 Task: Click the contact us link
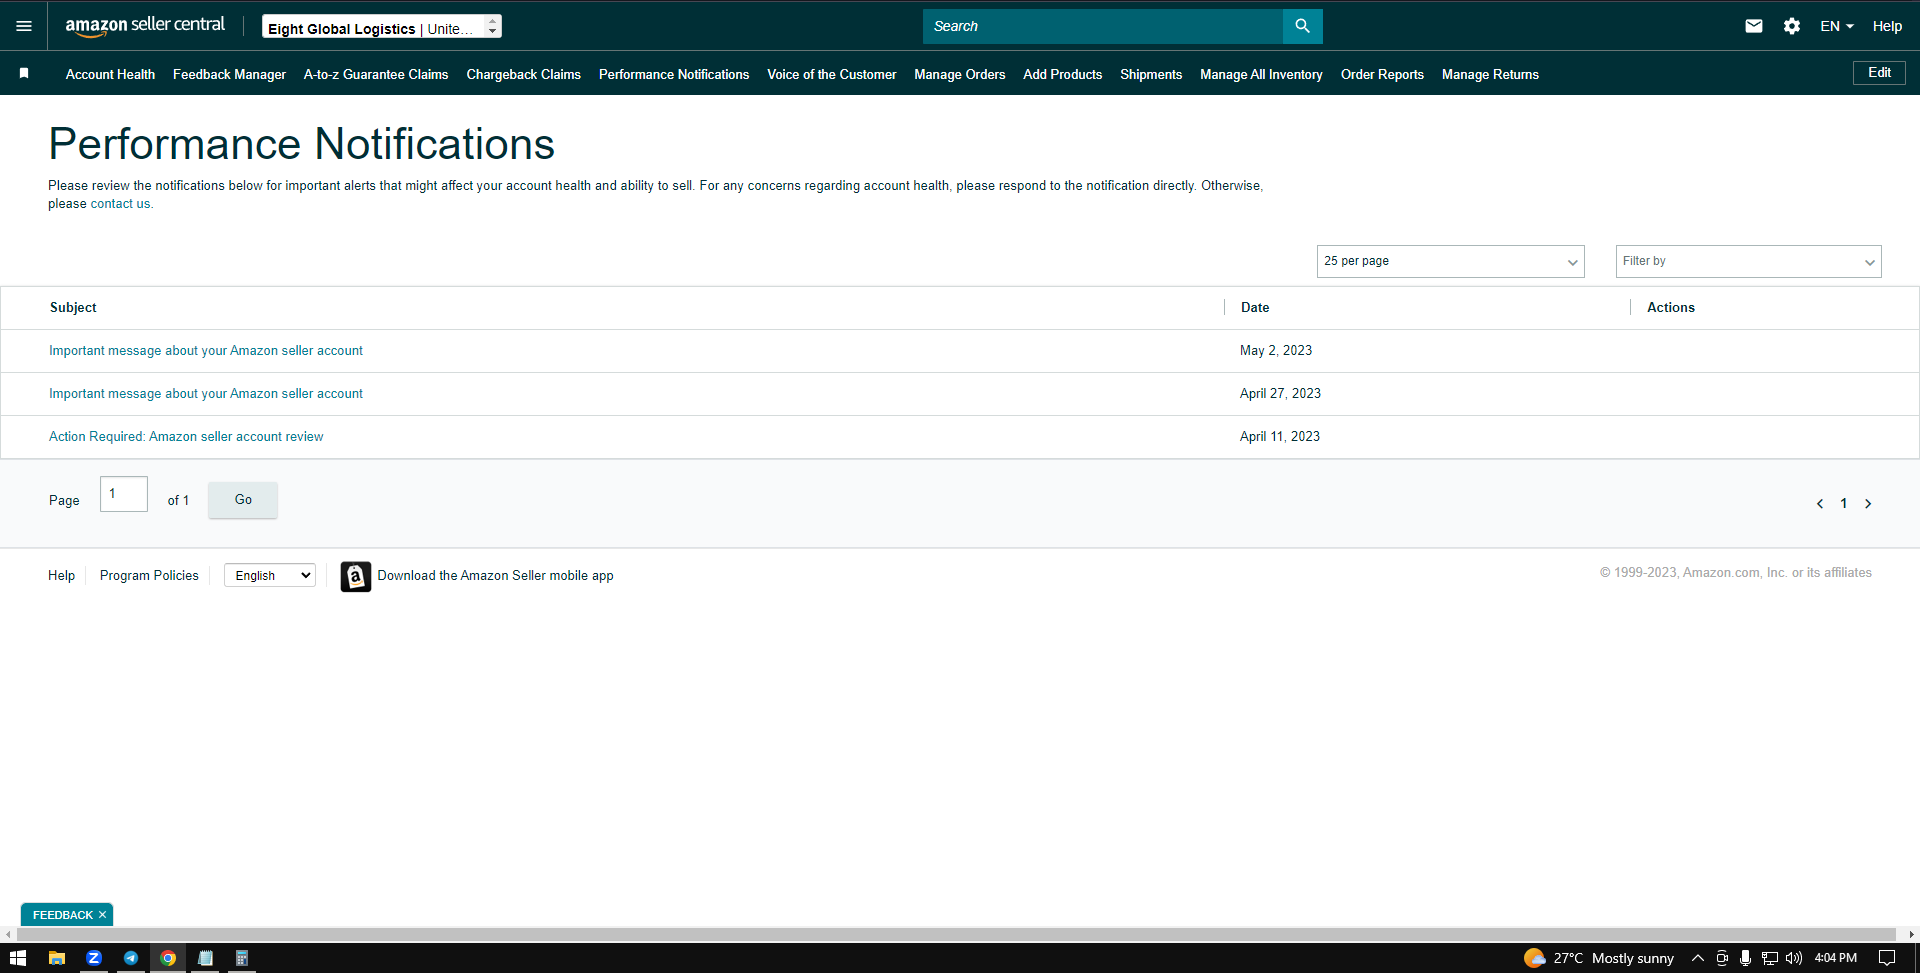tap(120, 204)
